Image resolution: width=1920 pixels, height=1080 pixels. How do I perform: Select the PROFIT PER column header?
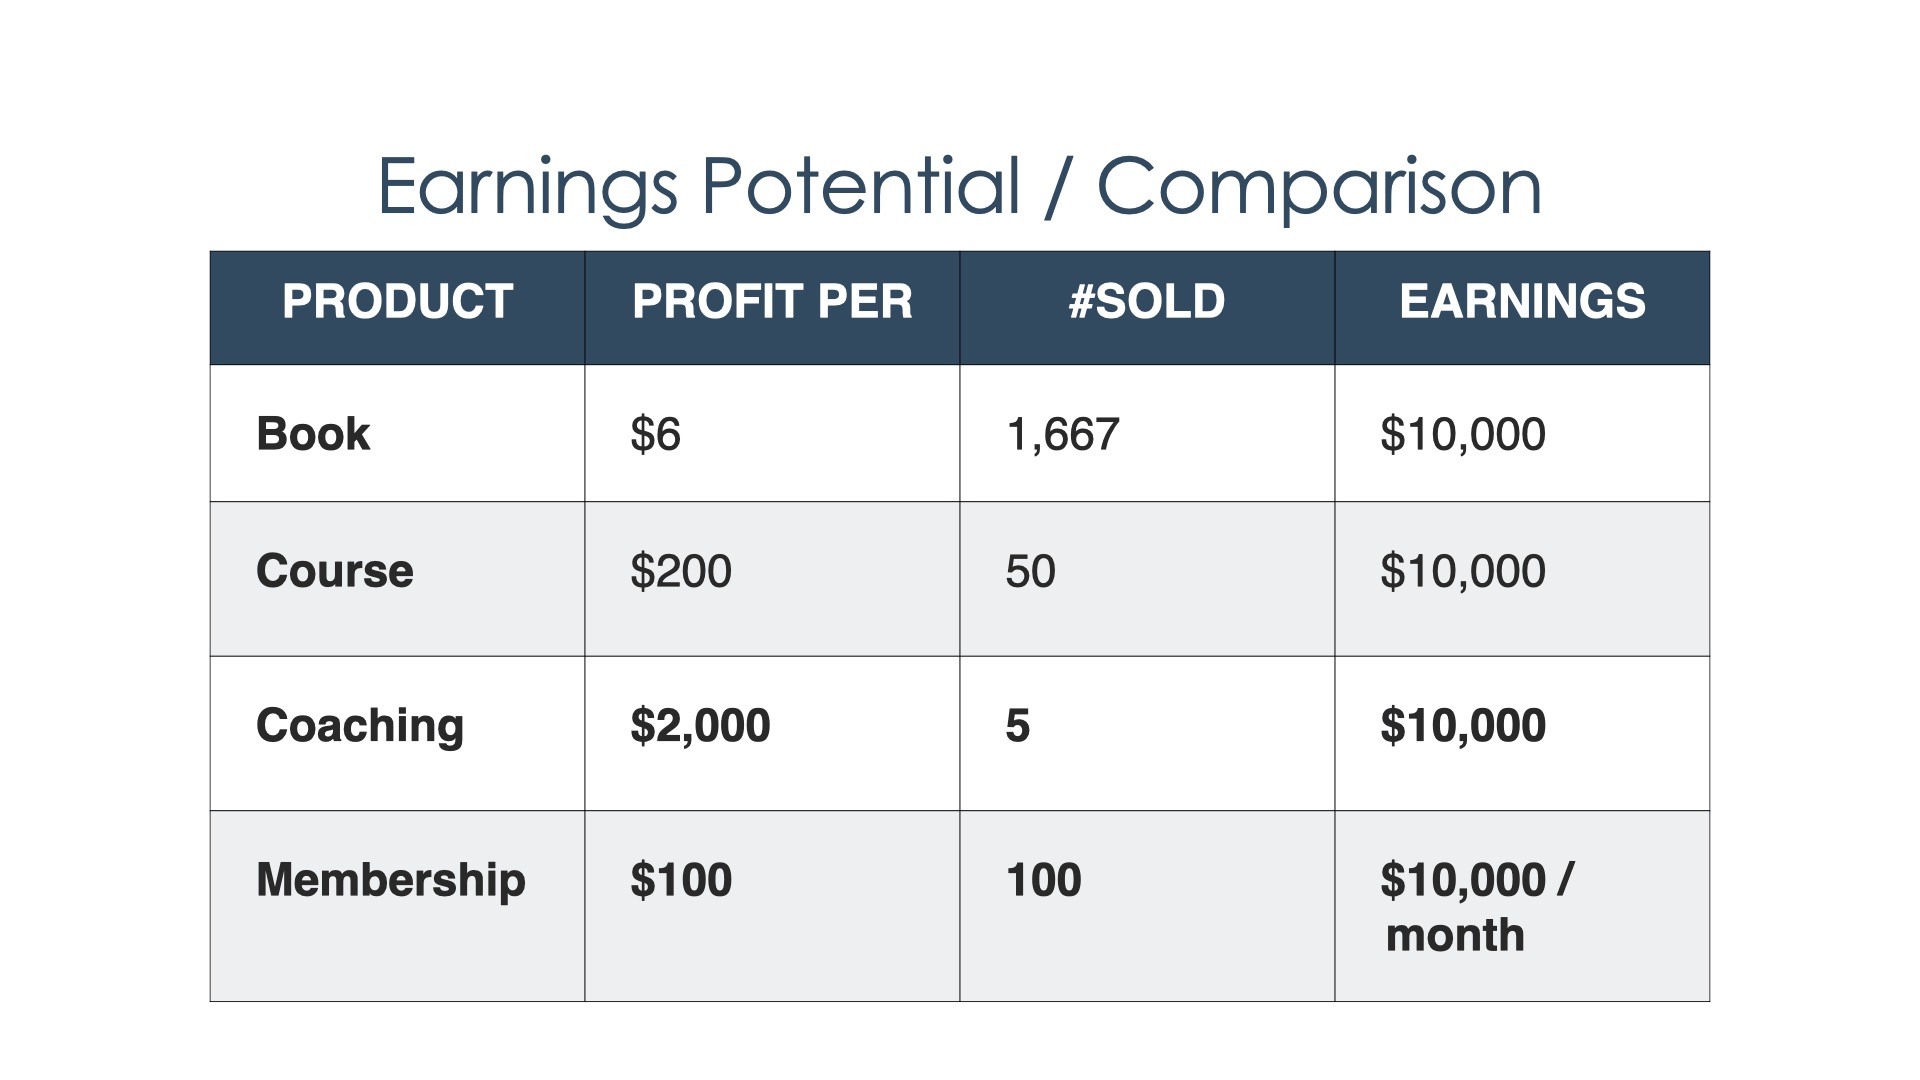(772, 308)
